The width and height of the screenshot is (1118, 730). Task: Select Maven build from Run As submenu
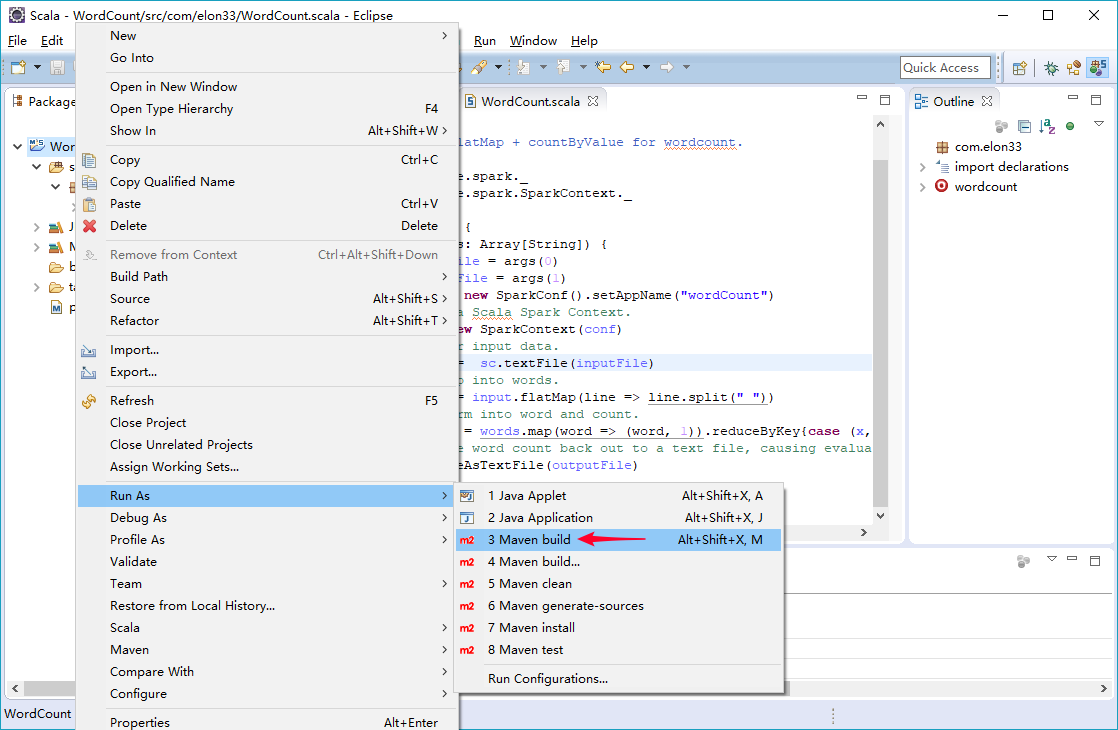[x=618, y=540]
